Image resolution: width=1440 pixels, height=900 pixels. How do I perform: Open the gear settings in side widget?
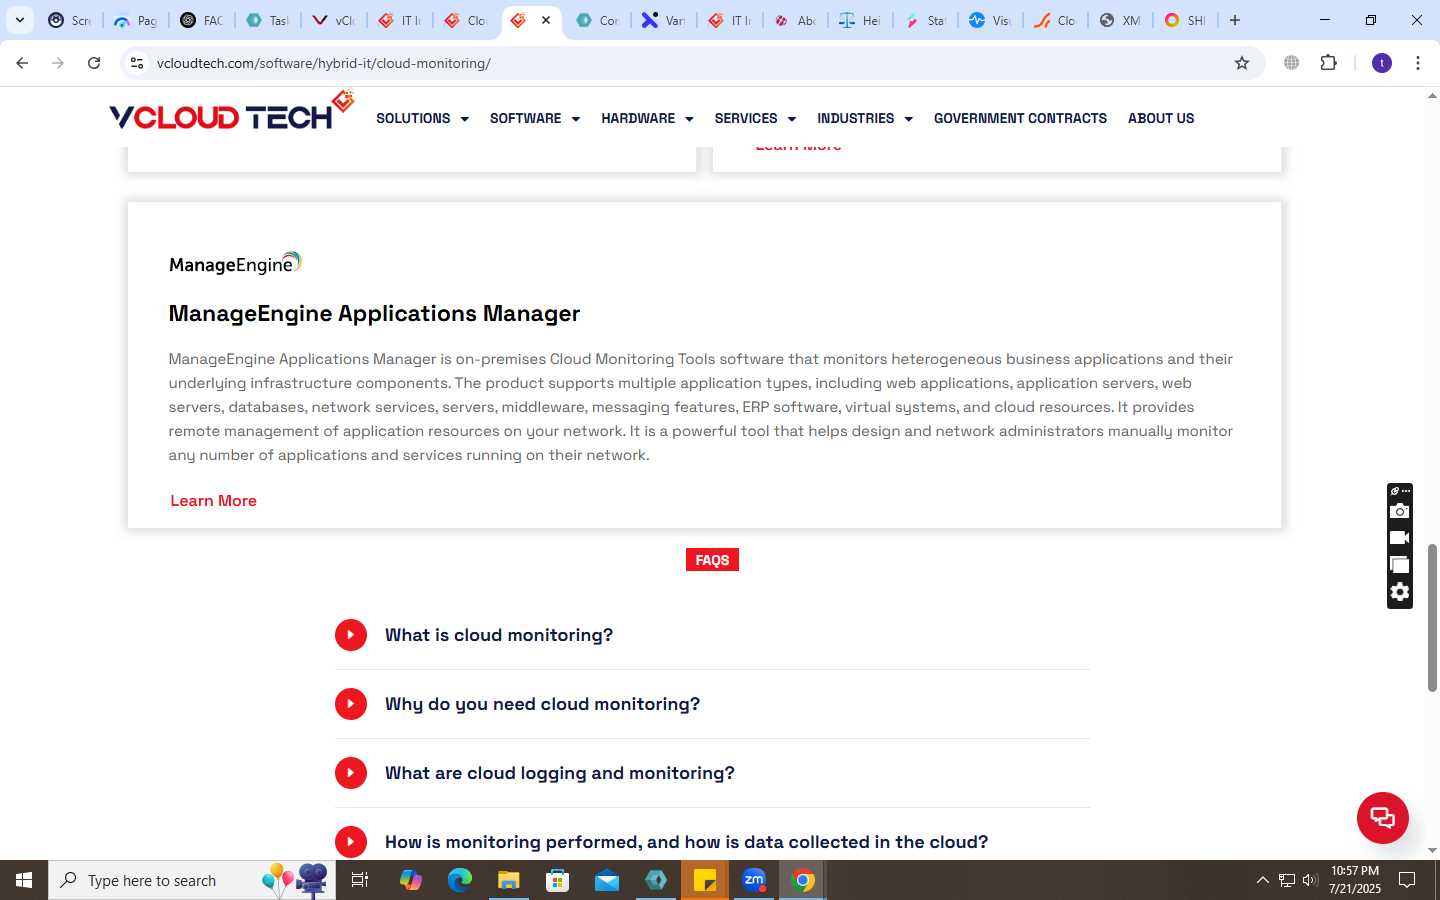1400,592
